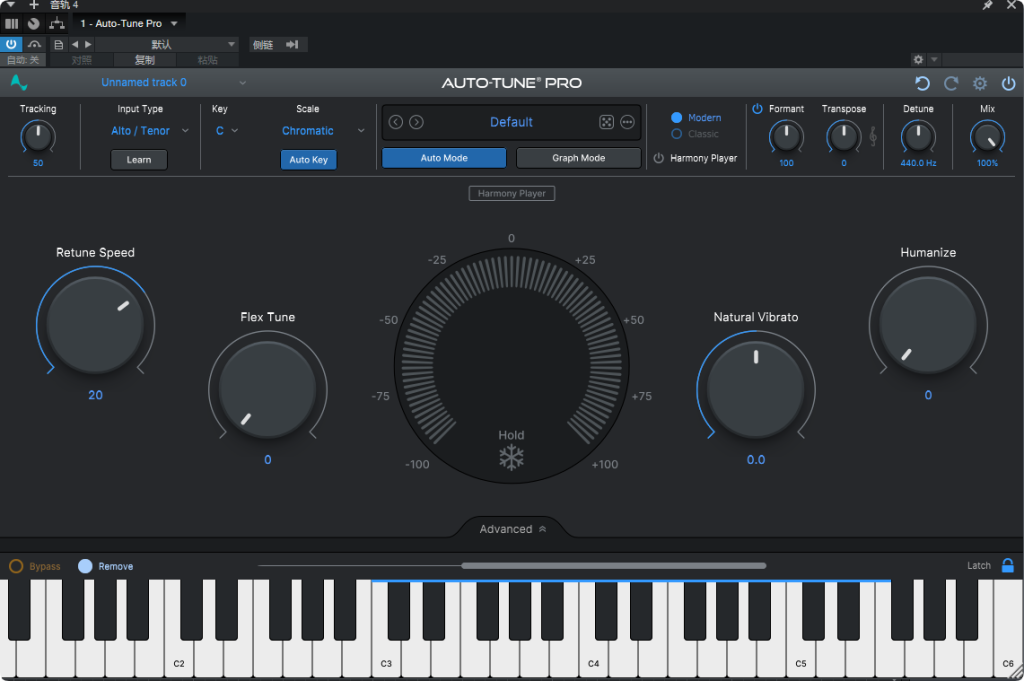
Task: Select the Bypass radio option
Action: coord(16,566)
